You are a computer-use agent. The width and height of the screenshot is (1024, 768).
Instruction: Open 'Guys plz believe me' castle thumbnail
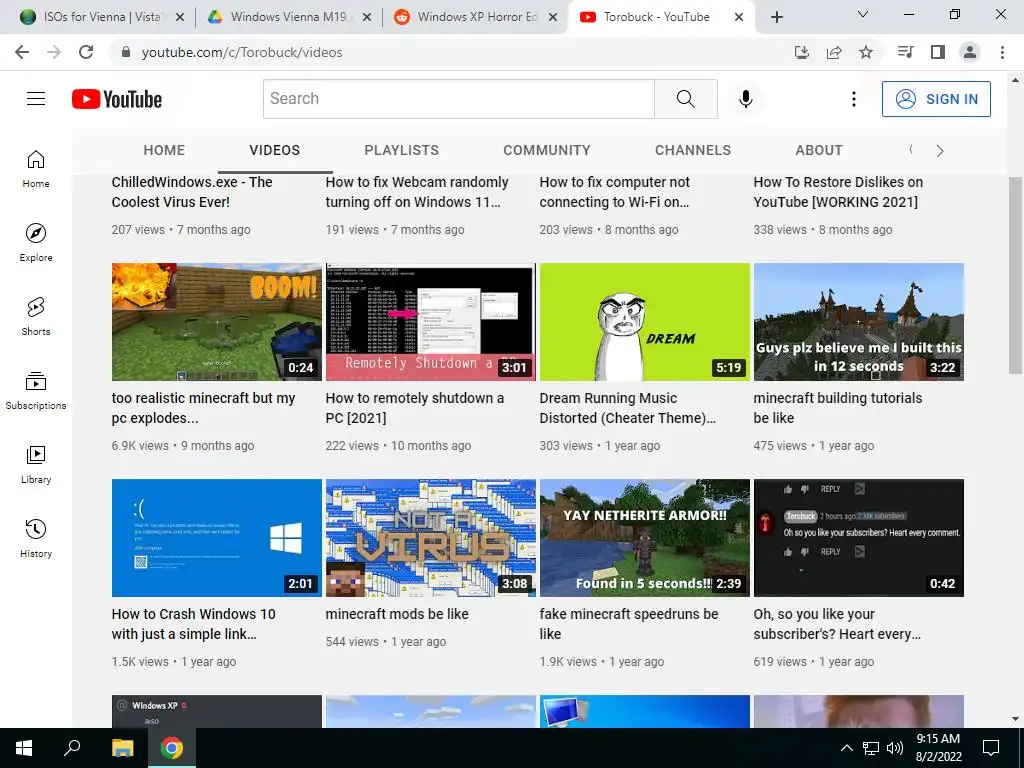[x=859, y=322]
